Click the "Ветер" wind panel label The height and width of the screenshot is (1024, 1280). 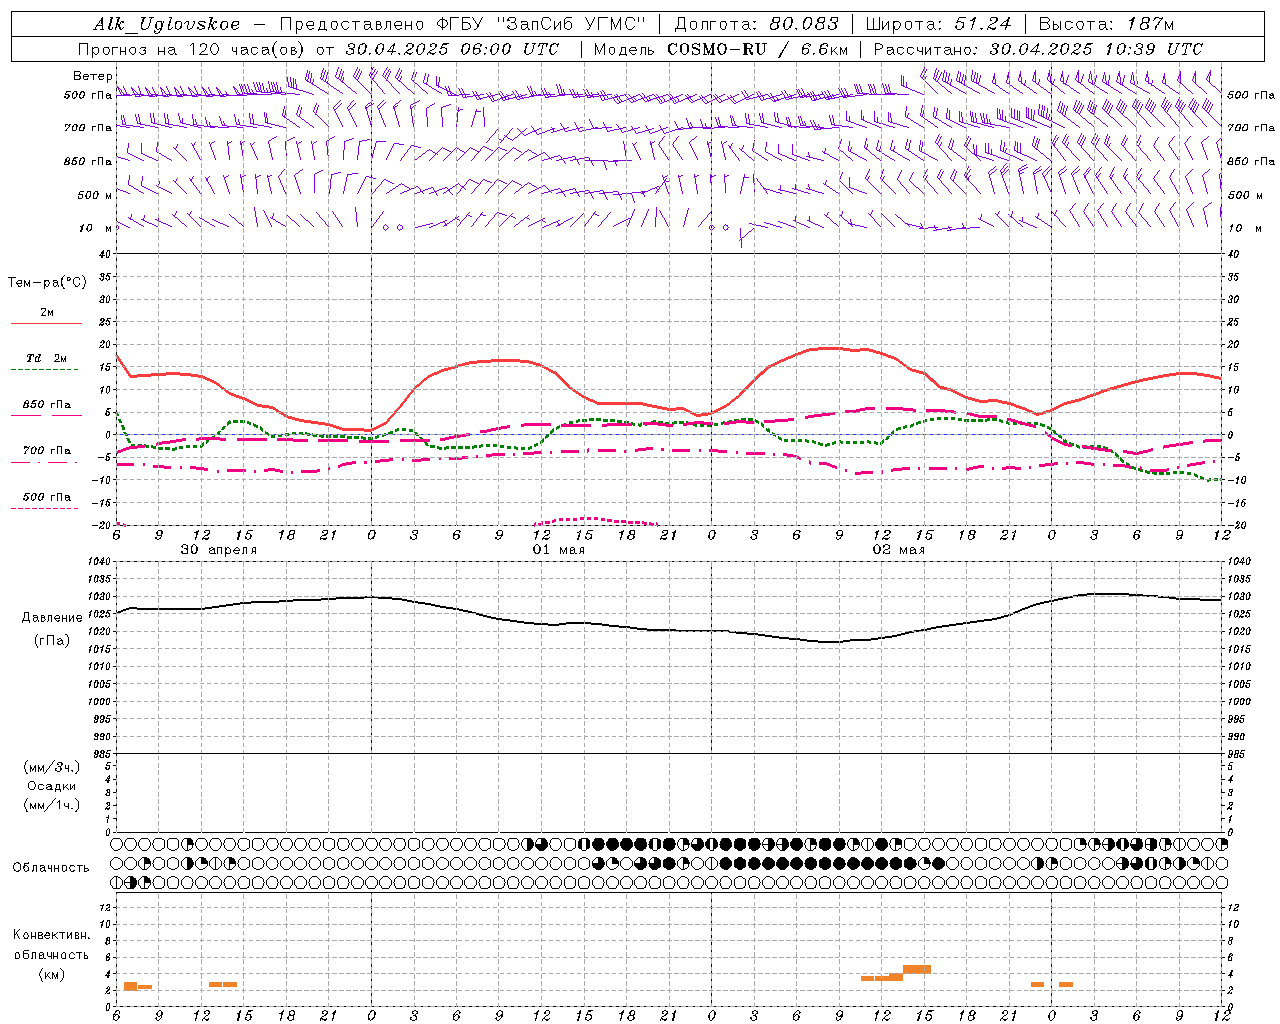click(93, 76)
